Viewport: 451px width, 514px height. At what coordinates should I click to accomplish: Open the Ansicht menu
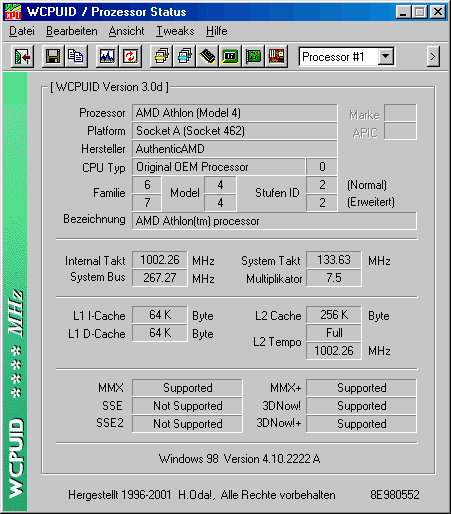click(127, 31)
